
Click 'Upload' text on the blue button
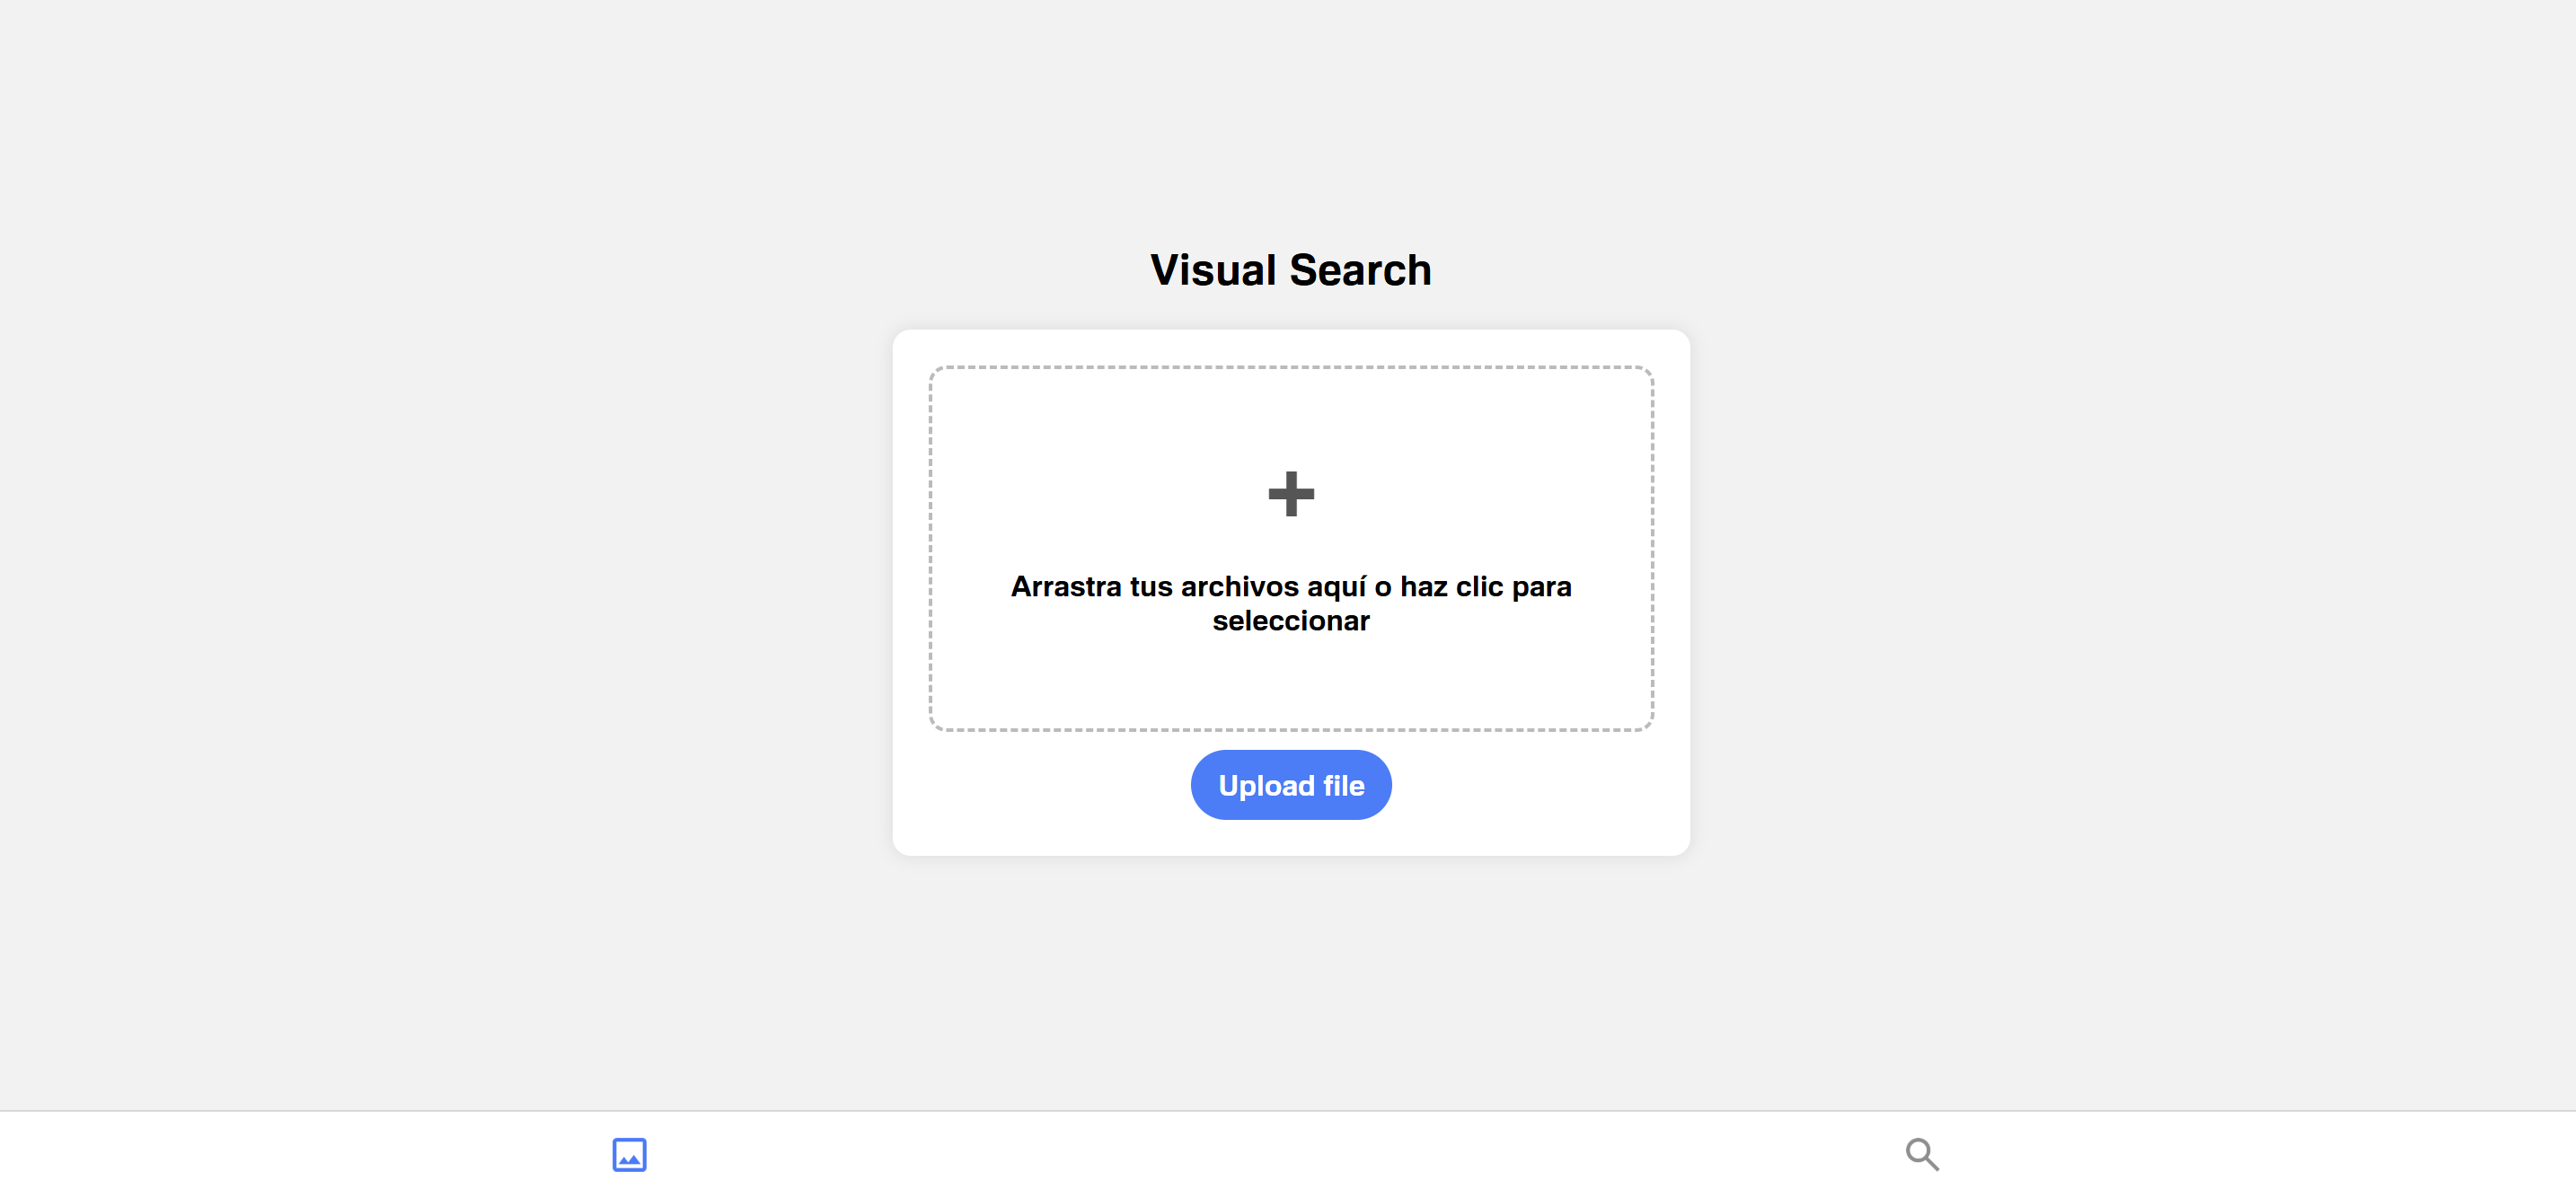pos(1266,786)
